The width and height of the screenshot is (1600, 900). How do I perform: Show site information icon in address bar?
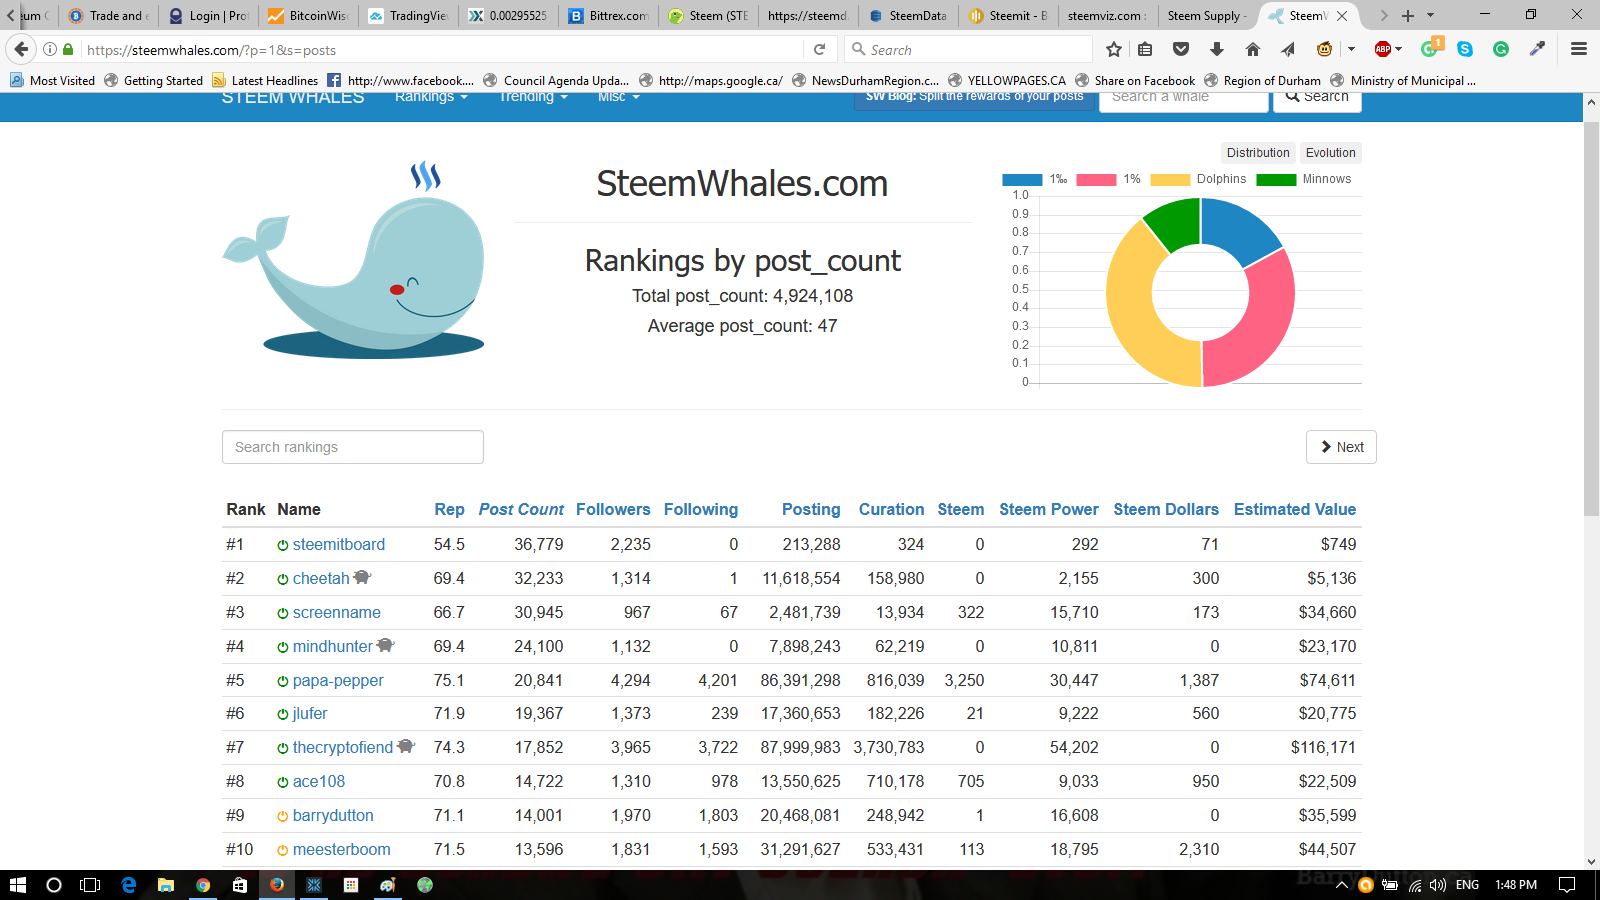[49, 49]
